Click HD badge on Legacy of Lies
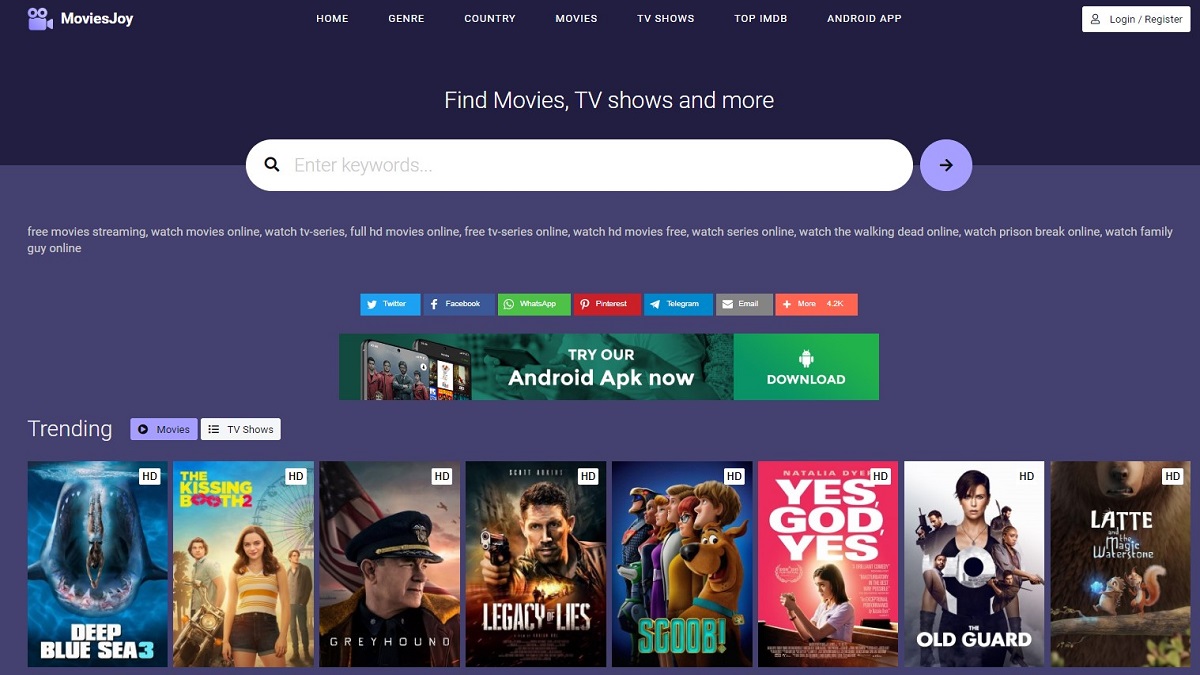Screen dimensions: 1200x675 [588, 476]
